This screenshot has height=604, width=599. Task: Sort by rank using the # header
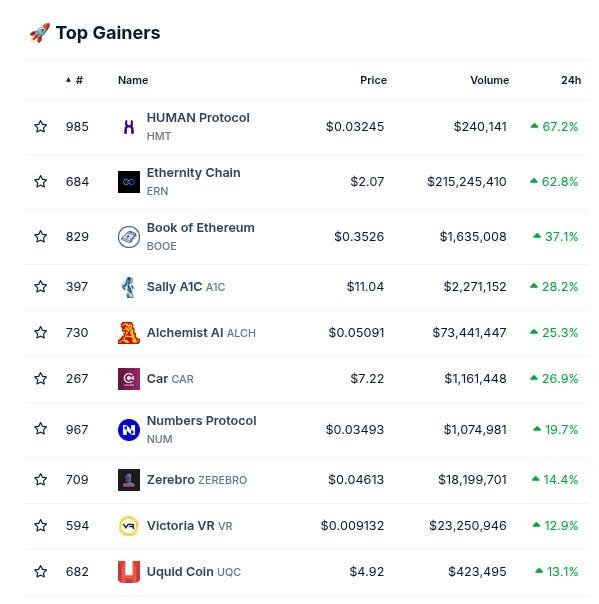75,80
